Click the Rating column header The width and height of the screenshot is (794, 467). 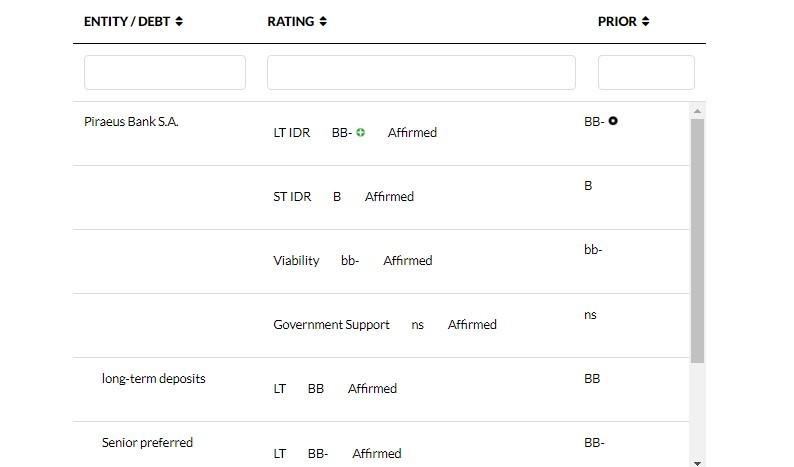(291, 21)
